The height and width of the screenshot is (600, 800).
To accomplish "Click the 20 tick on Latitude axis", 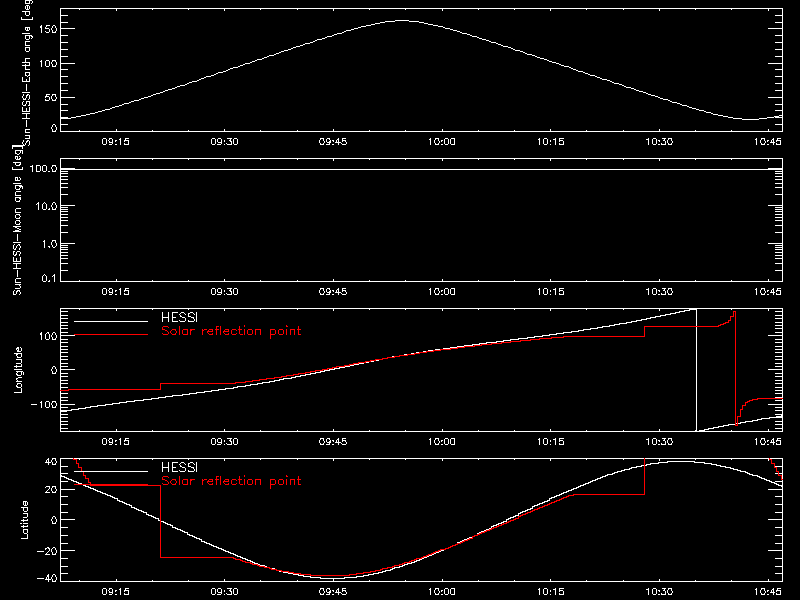I will tap(51, 489).
